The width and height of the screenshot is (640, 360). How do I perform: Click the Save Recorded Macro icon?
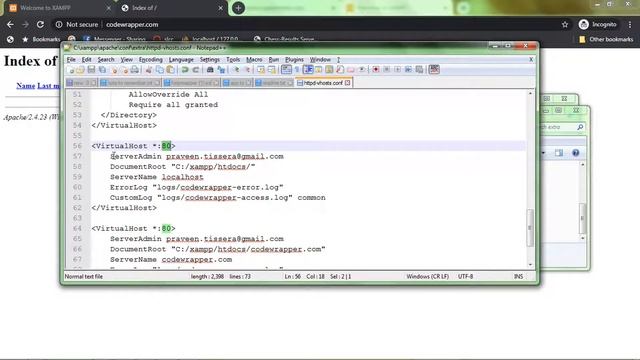point(419,70)
